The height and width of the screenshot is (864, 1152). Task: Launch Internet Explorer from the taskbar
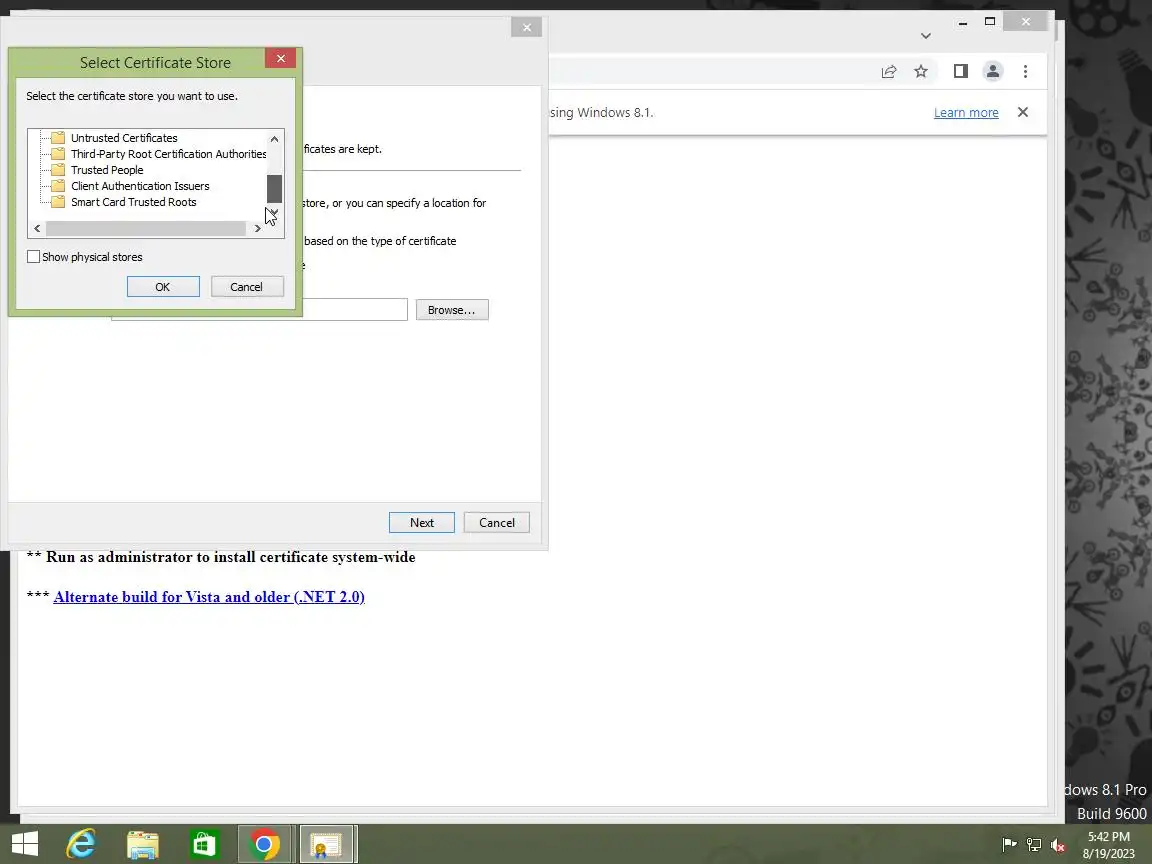click(x=81, y=844)
